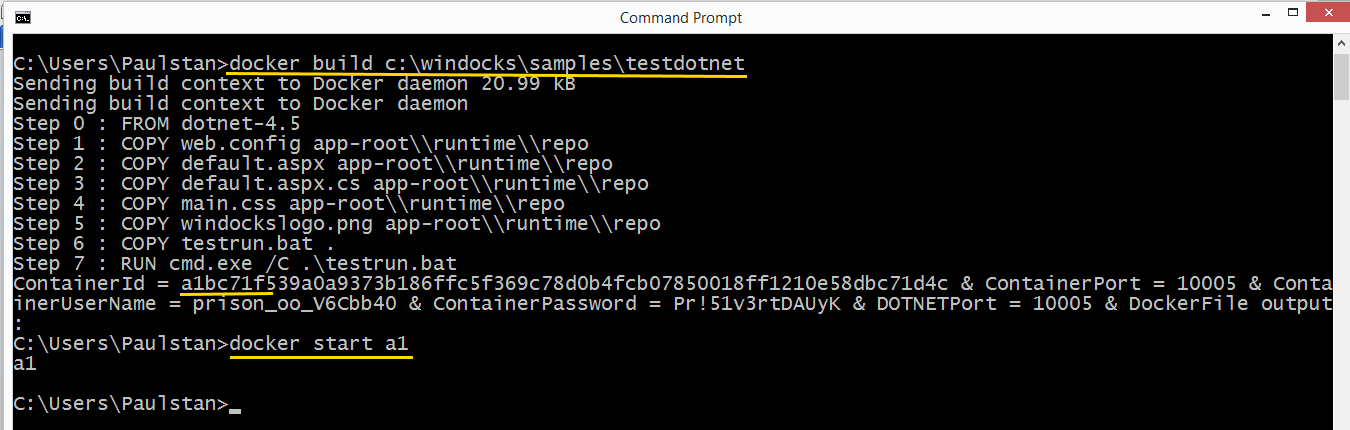Click the docker start a1 command

click(x=319, y=344)
